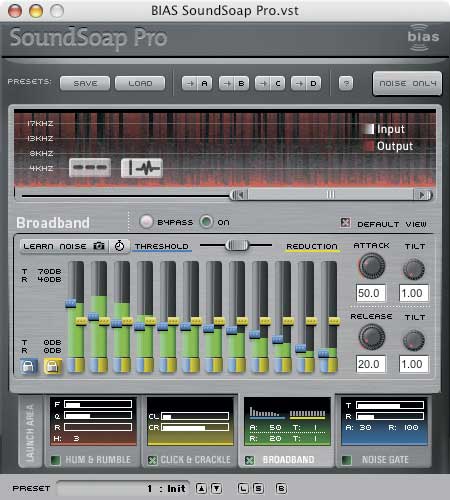Select the Bypass radio button

coord(146,222)
